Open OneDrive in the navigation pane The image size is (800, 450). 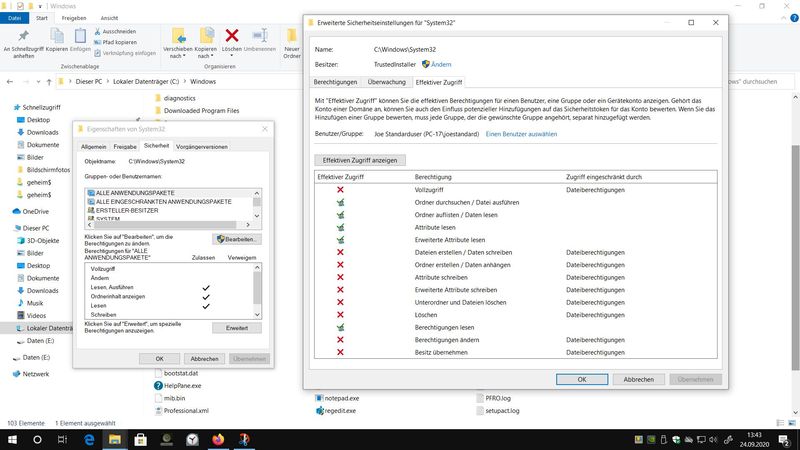pyautogui.click(x=35, y=212)
